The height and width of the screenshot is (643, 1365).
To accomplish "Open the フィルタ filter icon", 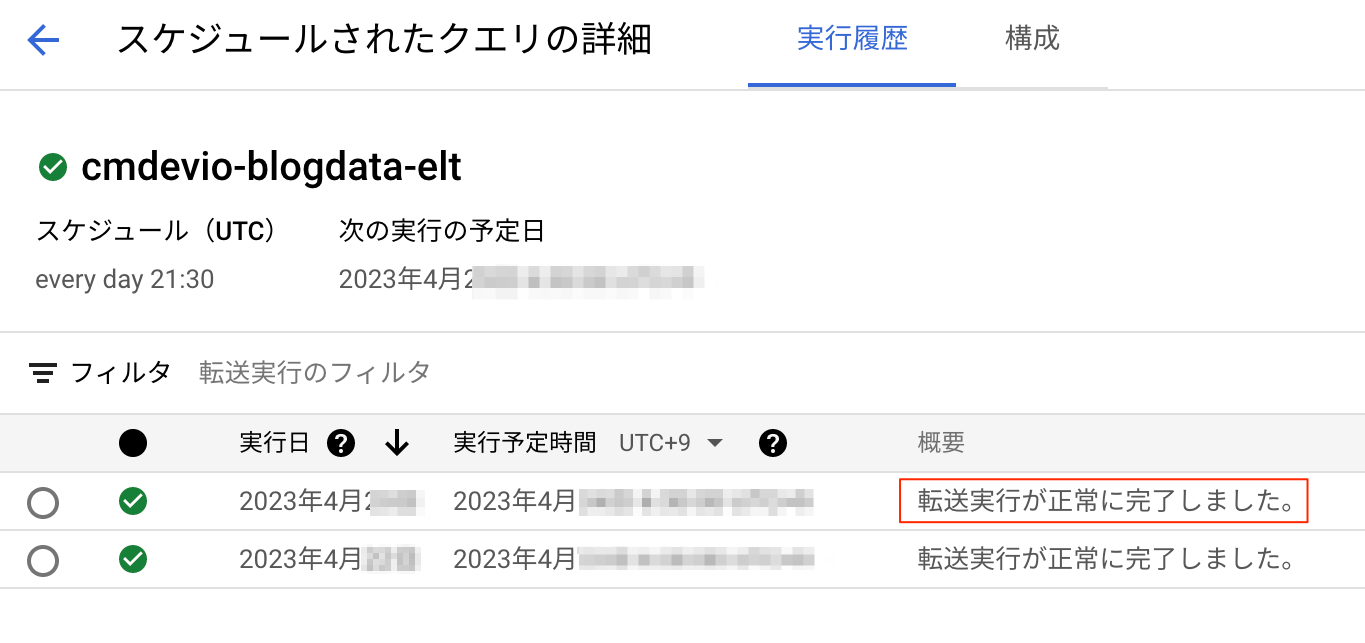I will tap(42, 373).
